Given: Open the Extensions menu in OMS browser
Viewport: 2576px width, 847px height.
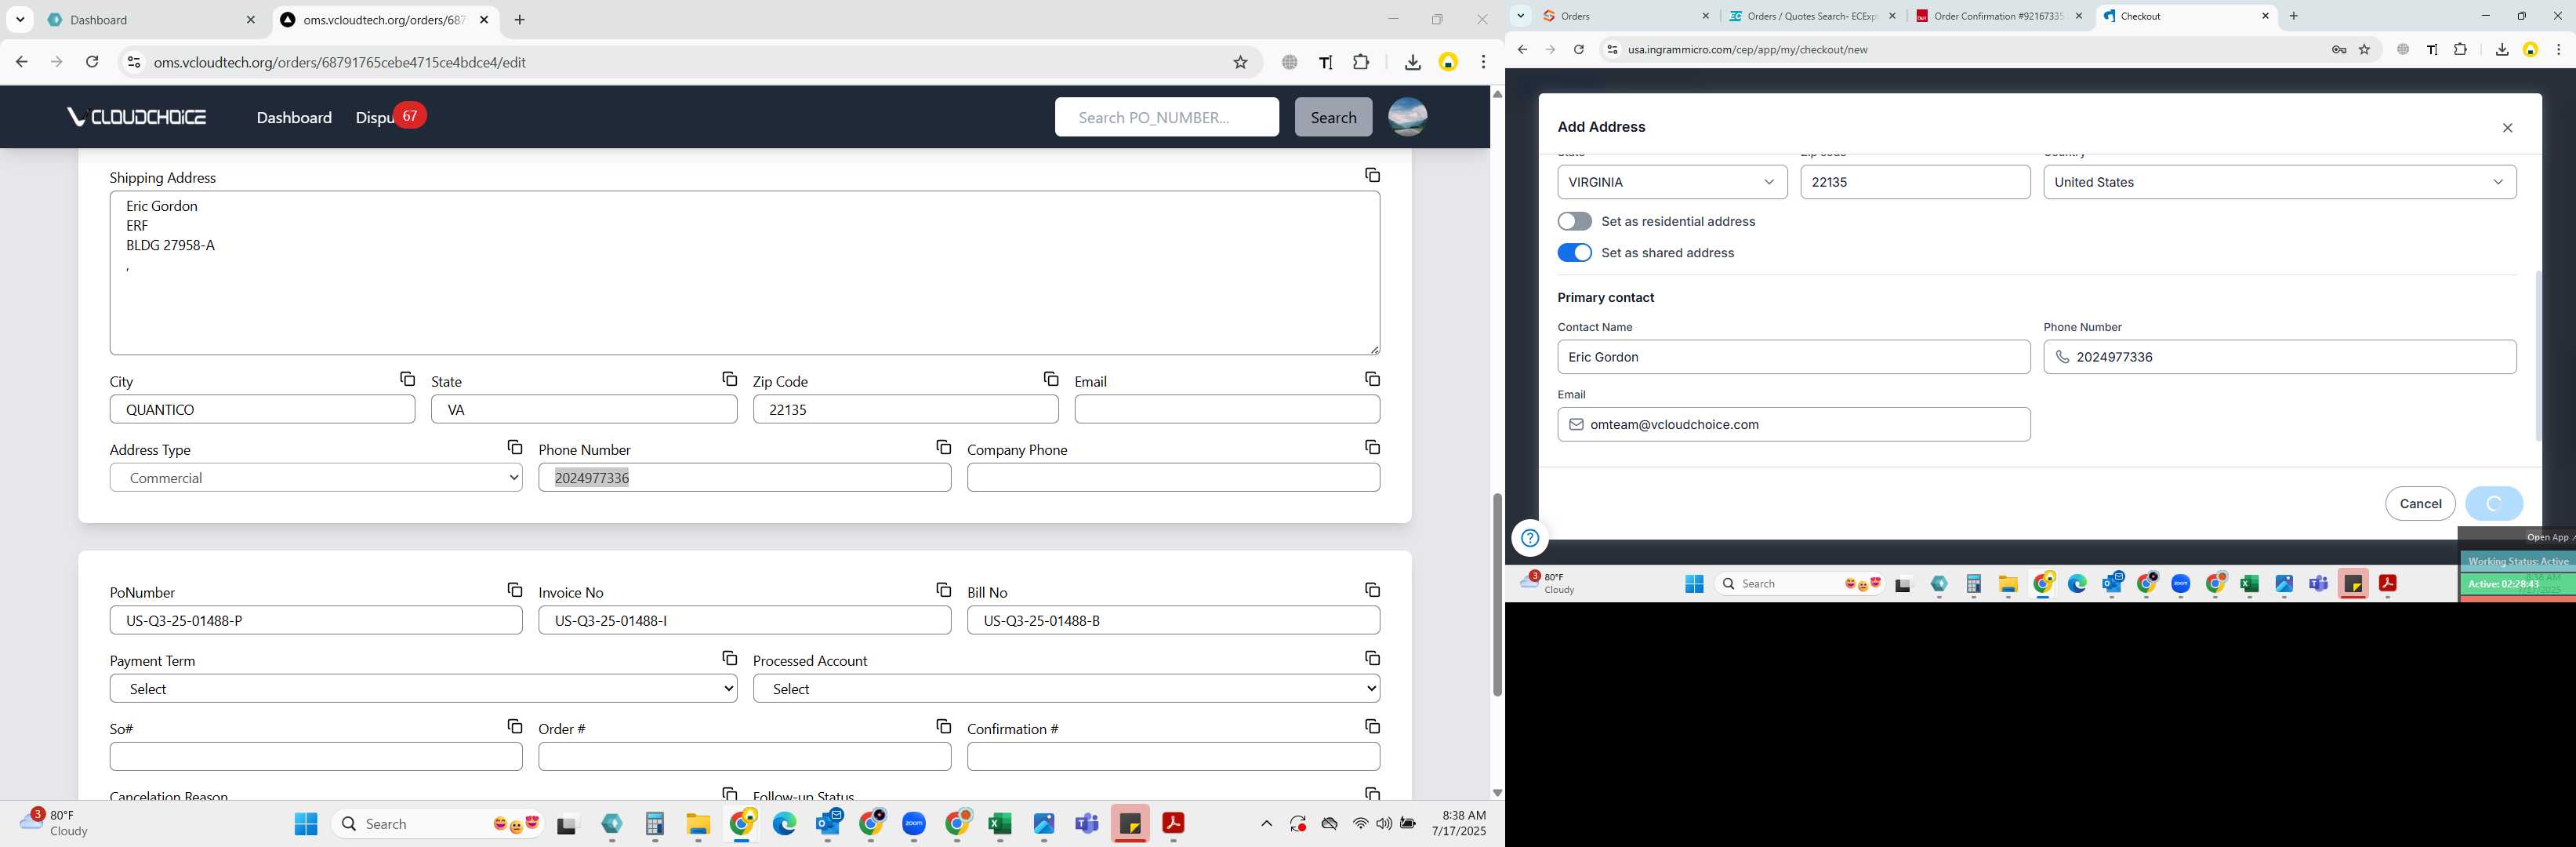Looking at the screenshot, I should coord(1361,62).
